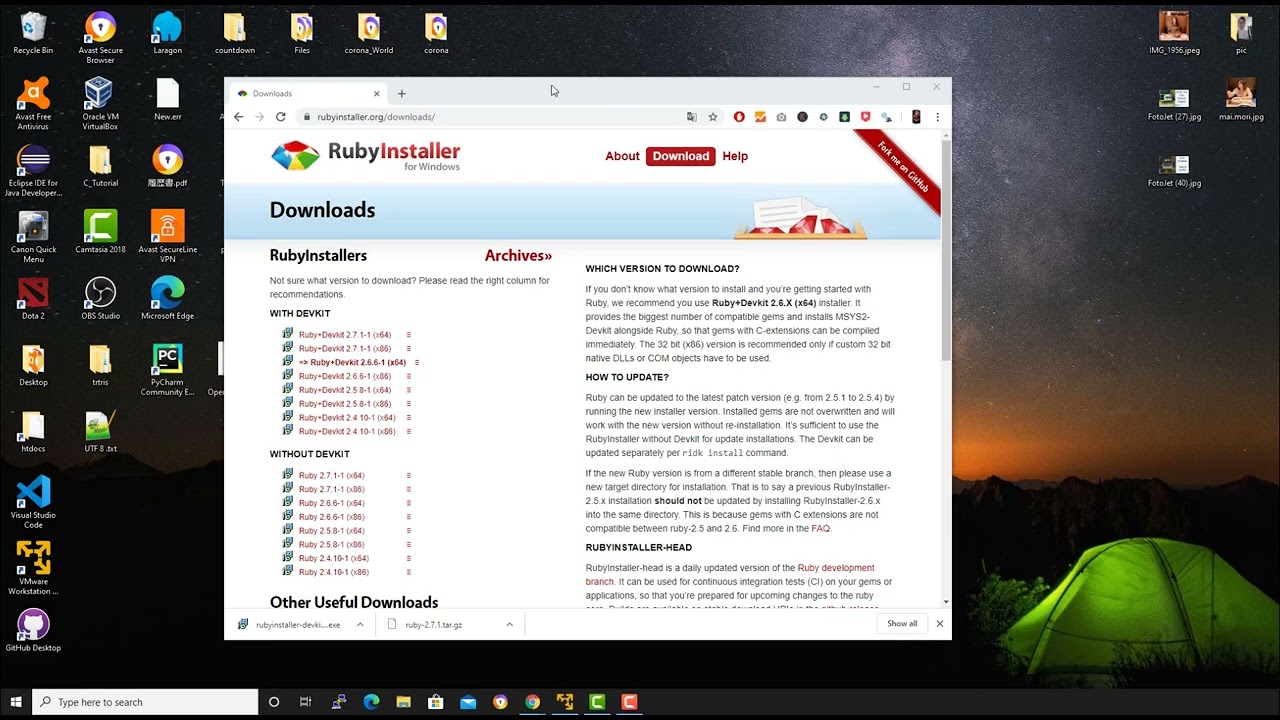Switch to Chrome on the taskbar
1280x720 pixels.
[532, 702]
